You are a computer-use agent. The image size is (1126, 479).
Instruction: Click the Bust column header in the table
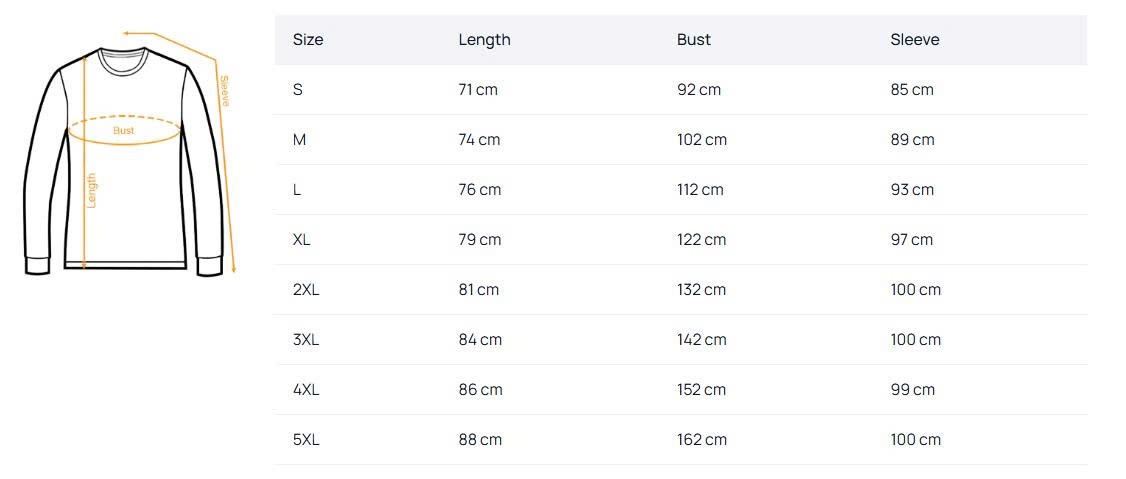(693, 40)
